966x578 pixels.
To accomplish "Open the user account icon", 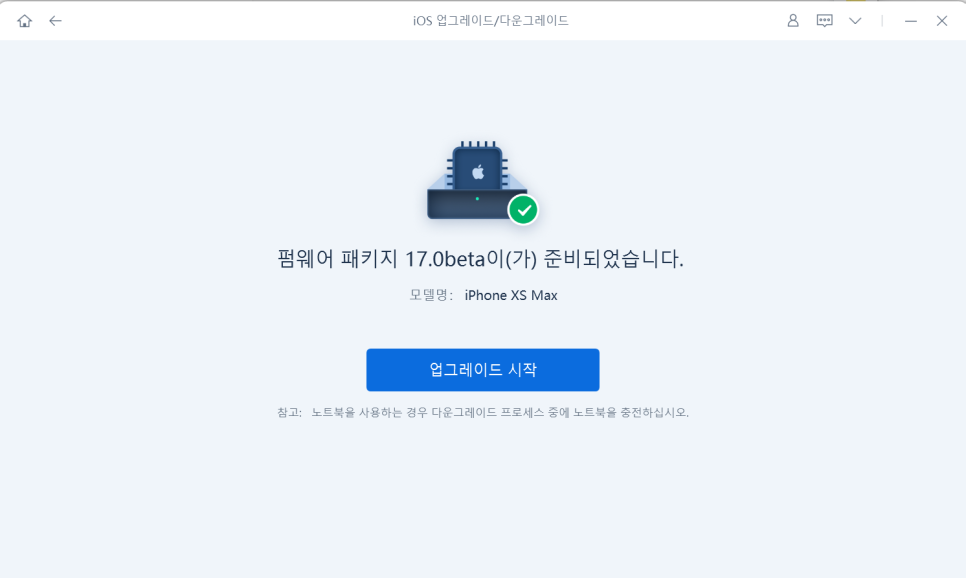I will (x=793, y=21).
